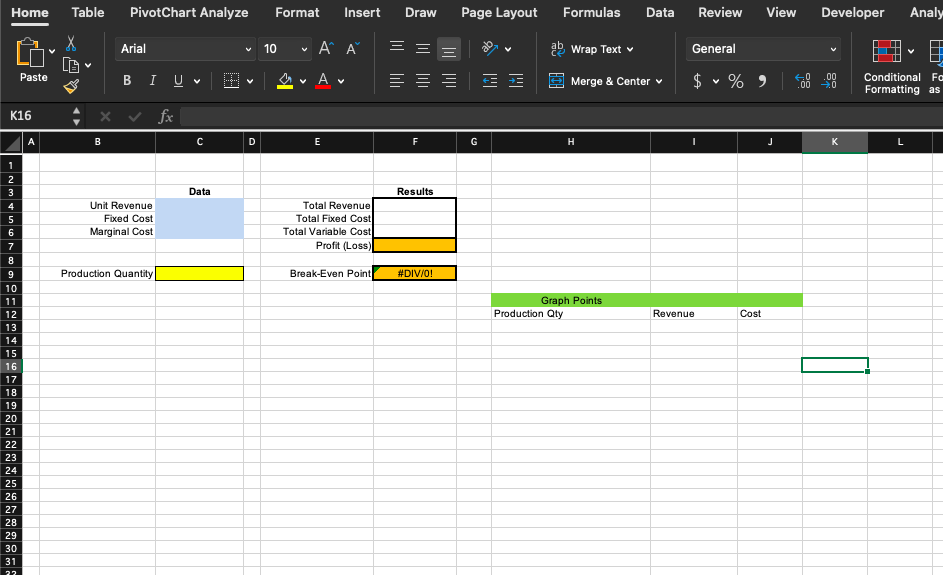943x575 pixels.
Task: Click the Increase Font Size icon
Action: (x=326, y=49)
